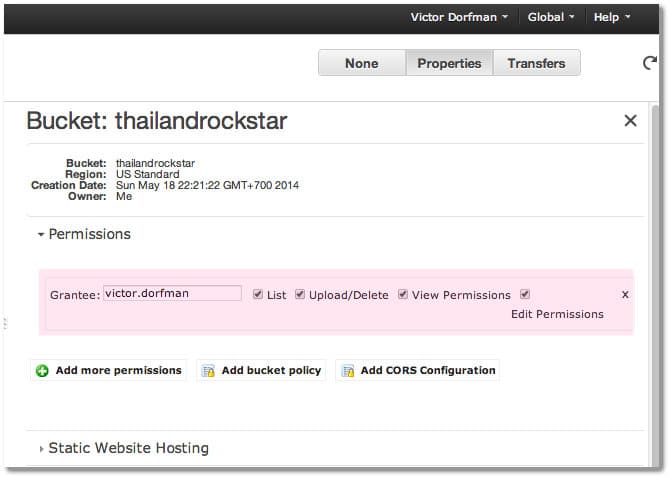Remove the victor.dorfman grantee row
669x477 pixels.
[625, 295]
